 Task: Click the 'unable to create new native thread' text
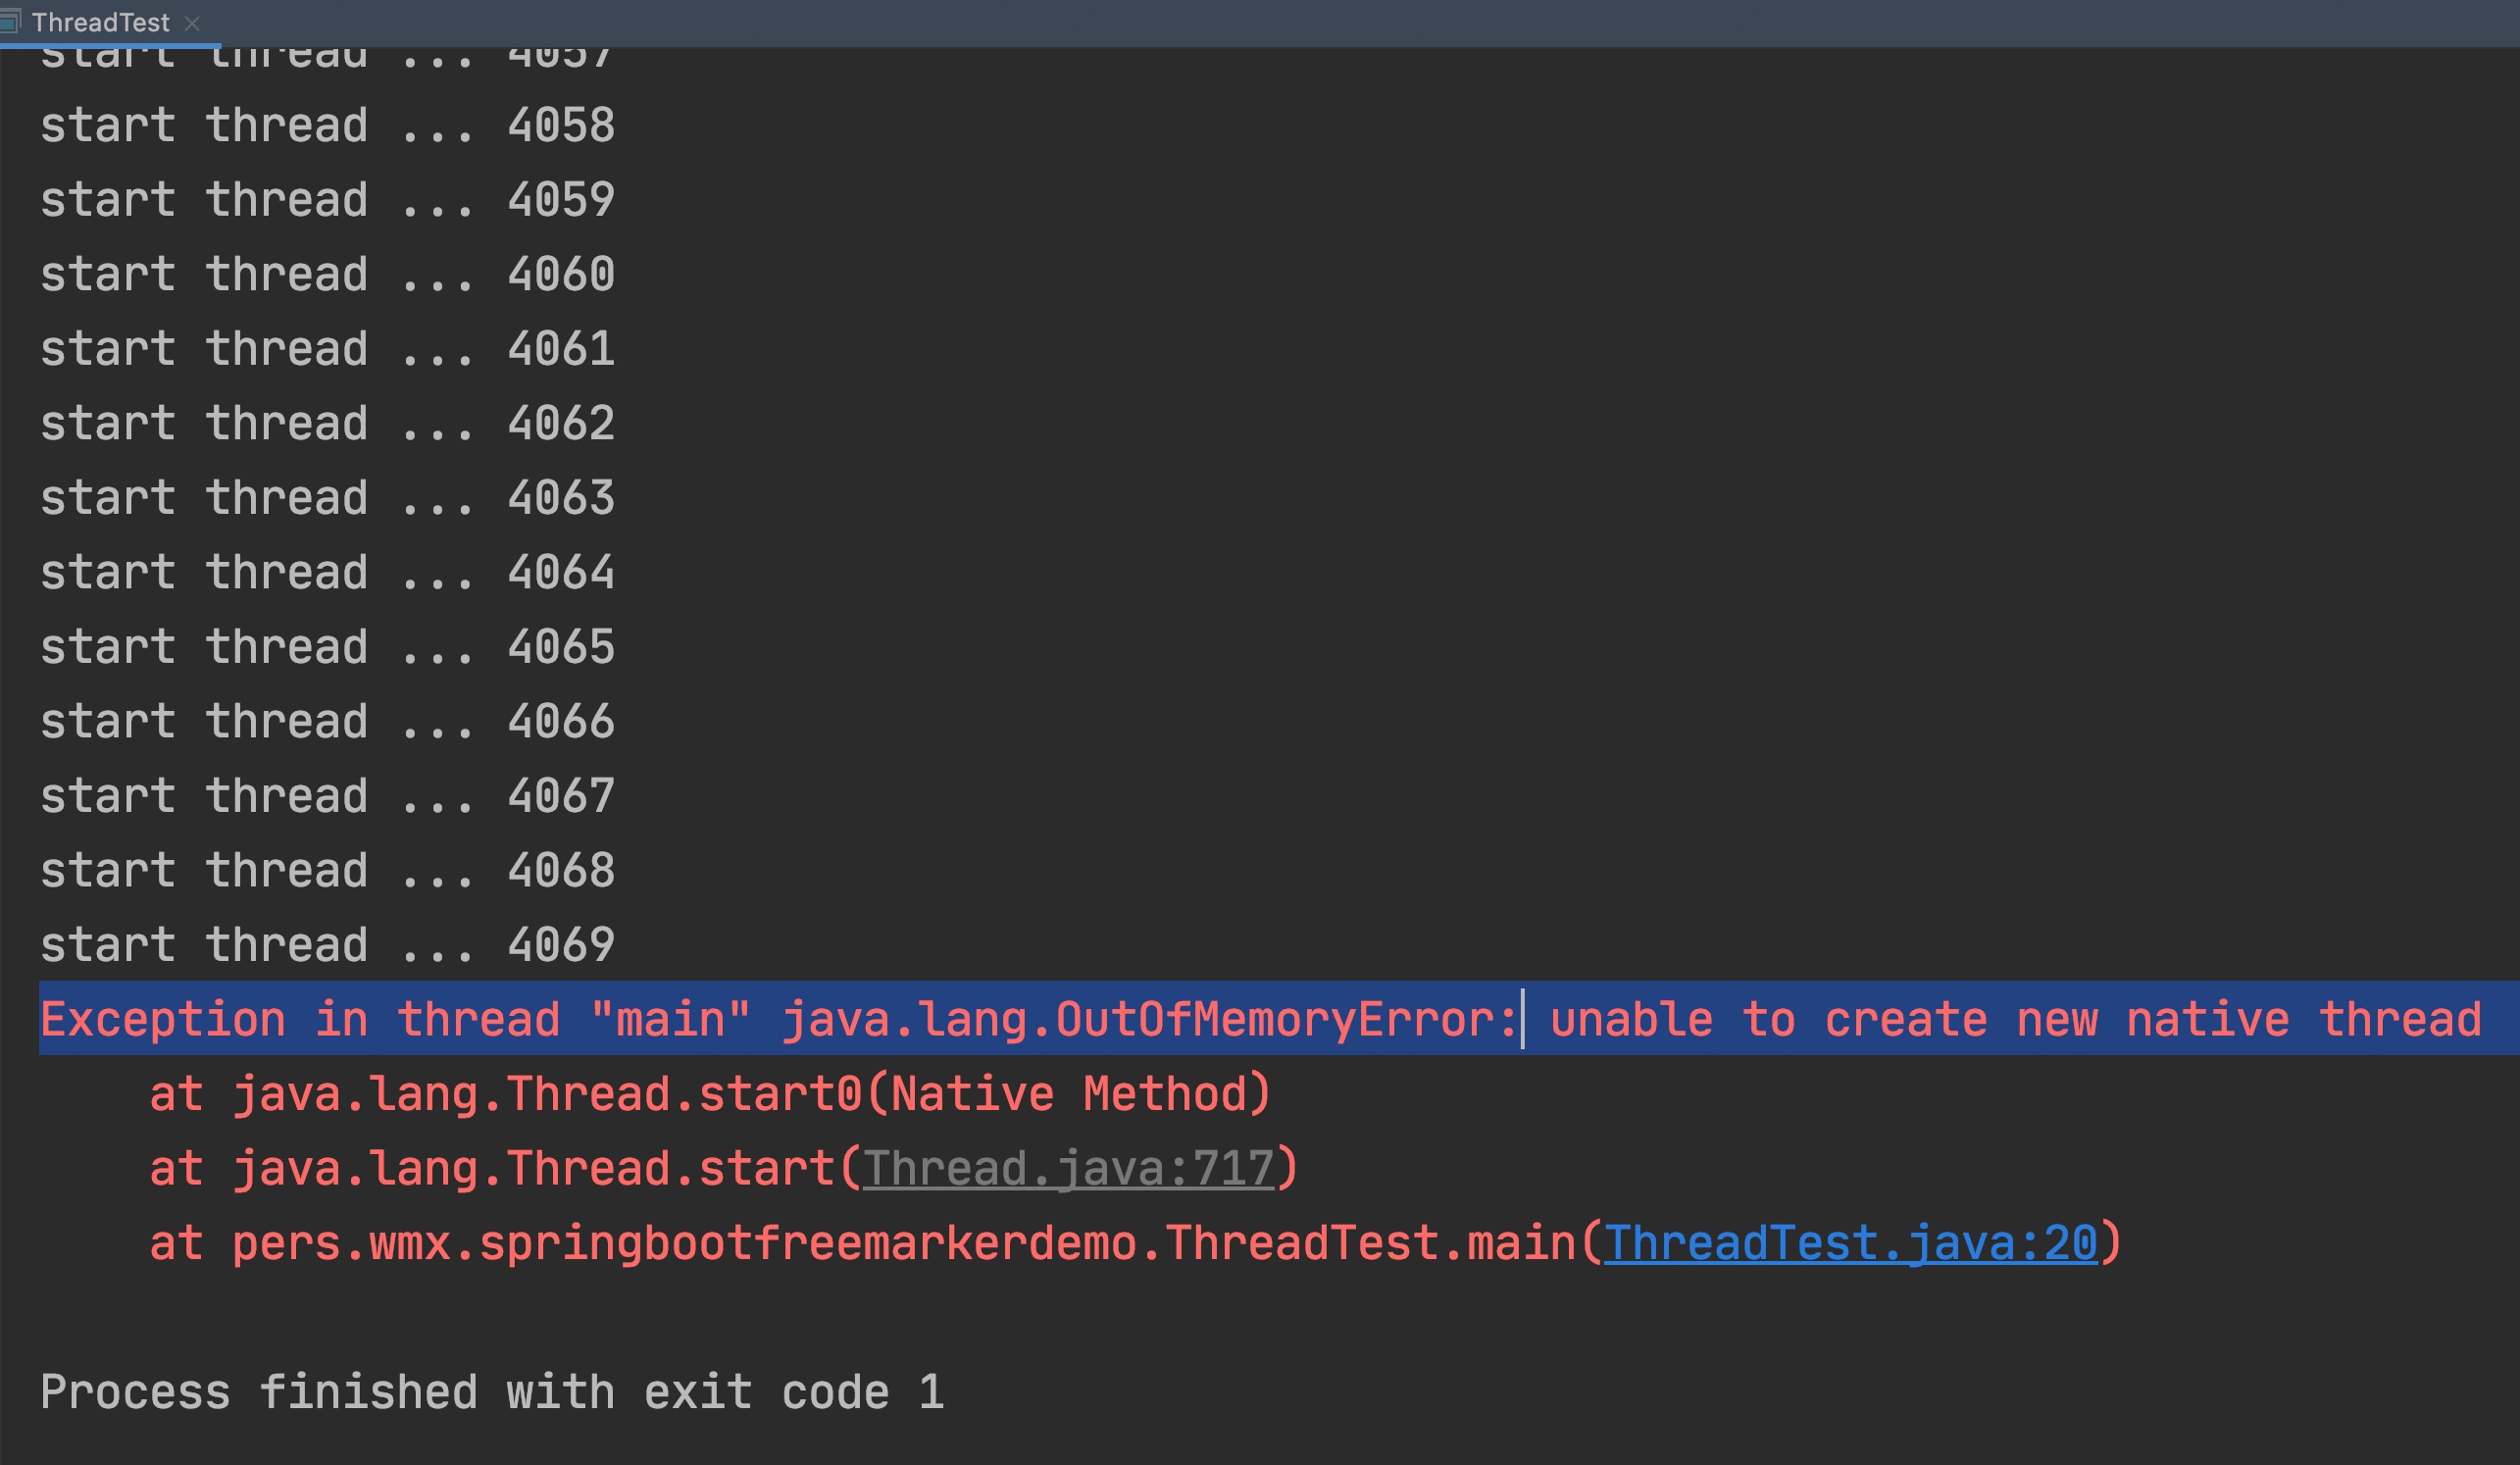tap(2015, 1019)
